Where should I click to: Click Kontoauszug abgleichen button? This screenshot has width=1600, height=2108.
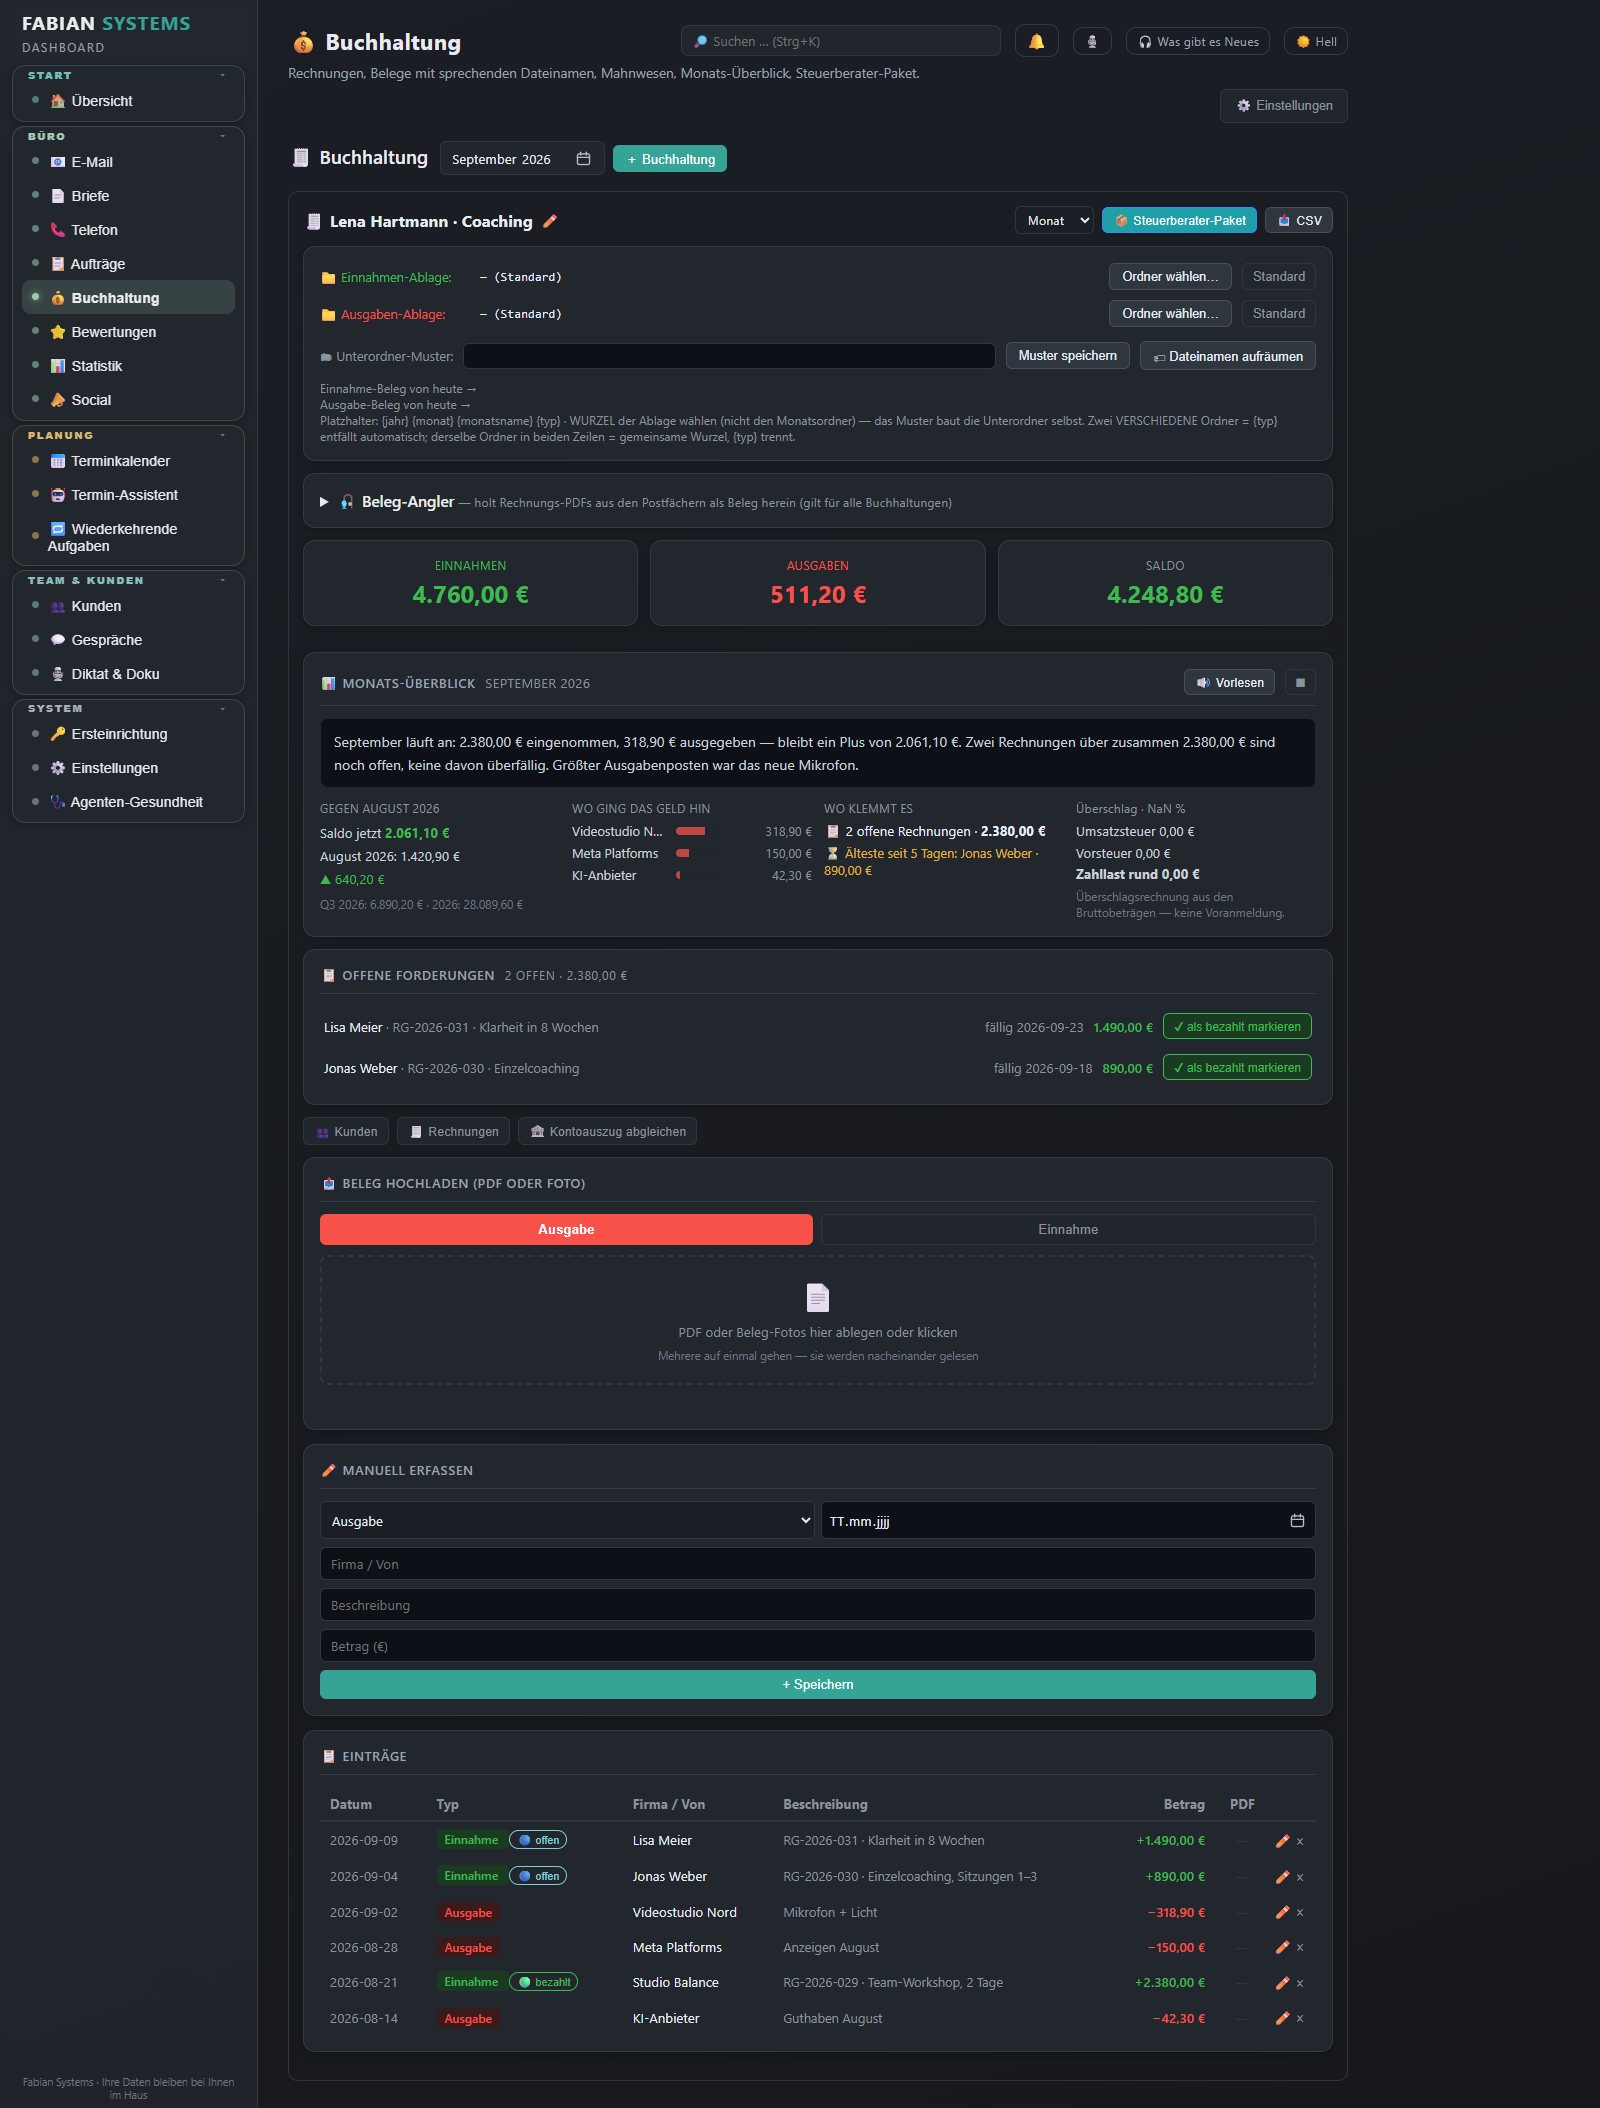click(608, 1132)
